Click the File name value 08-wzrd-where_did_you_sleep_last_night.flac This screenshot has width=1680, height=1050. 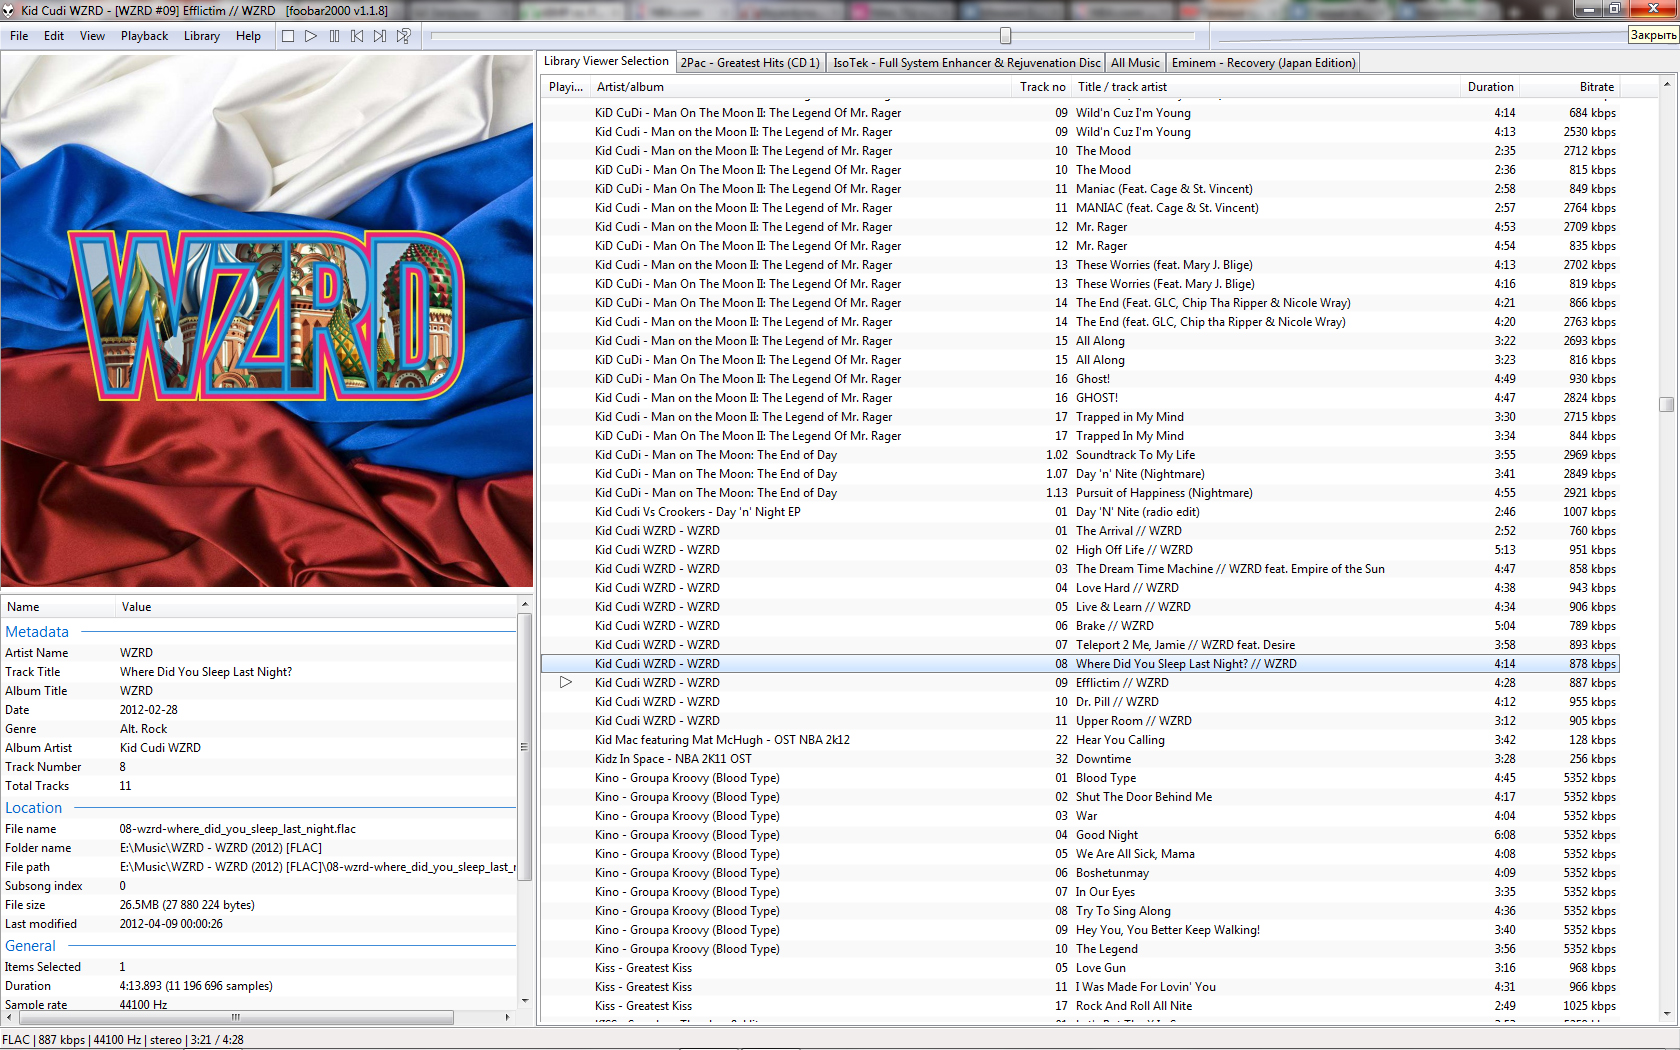tap(237, 829)
